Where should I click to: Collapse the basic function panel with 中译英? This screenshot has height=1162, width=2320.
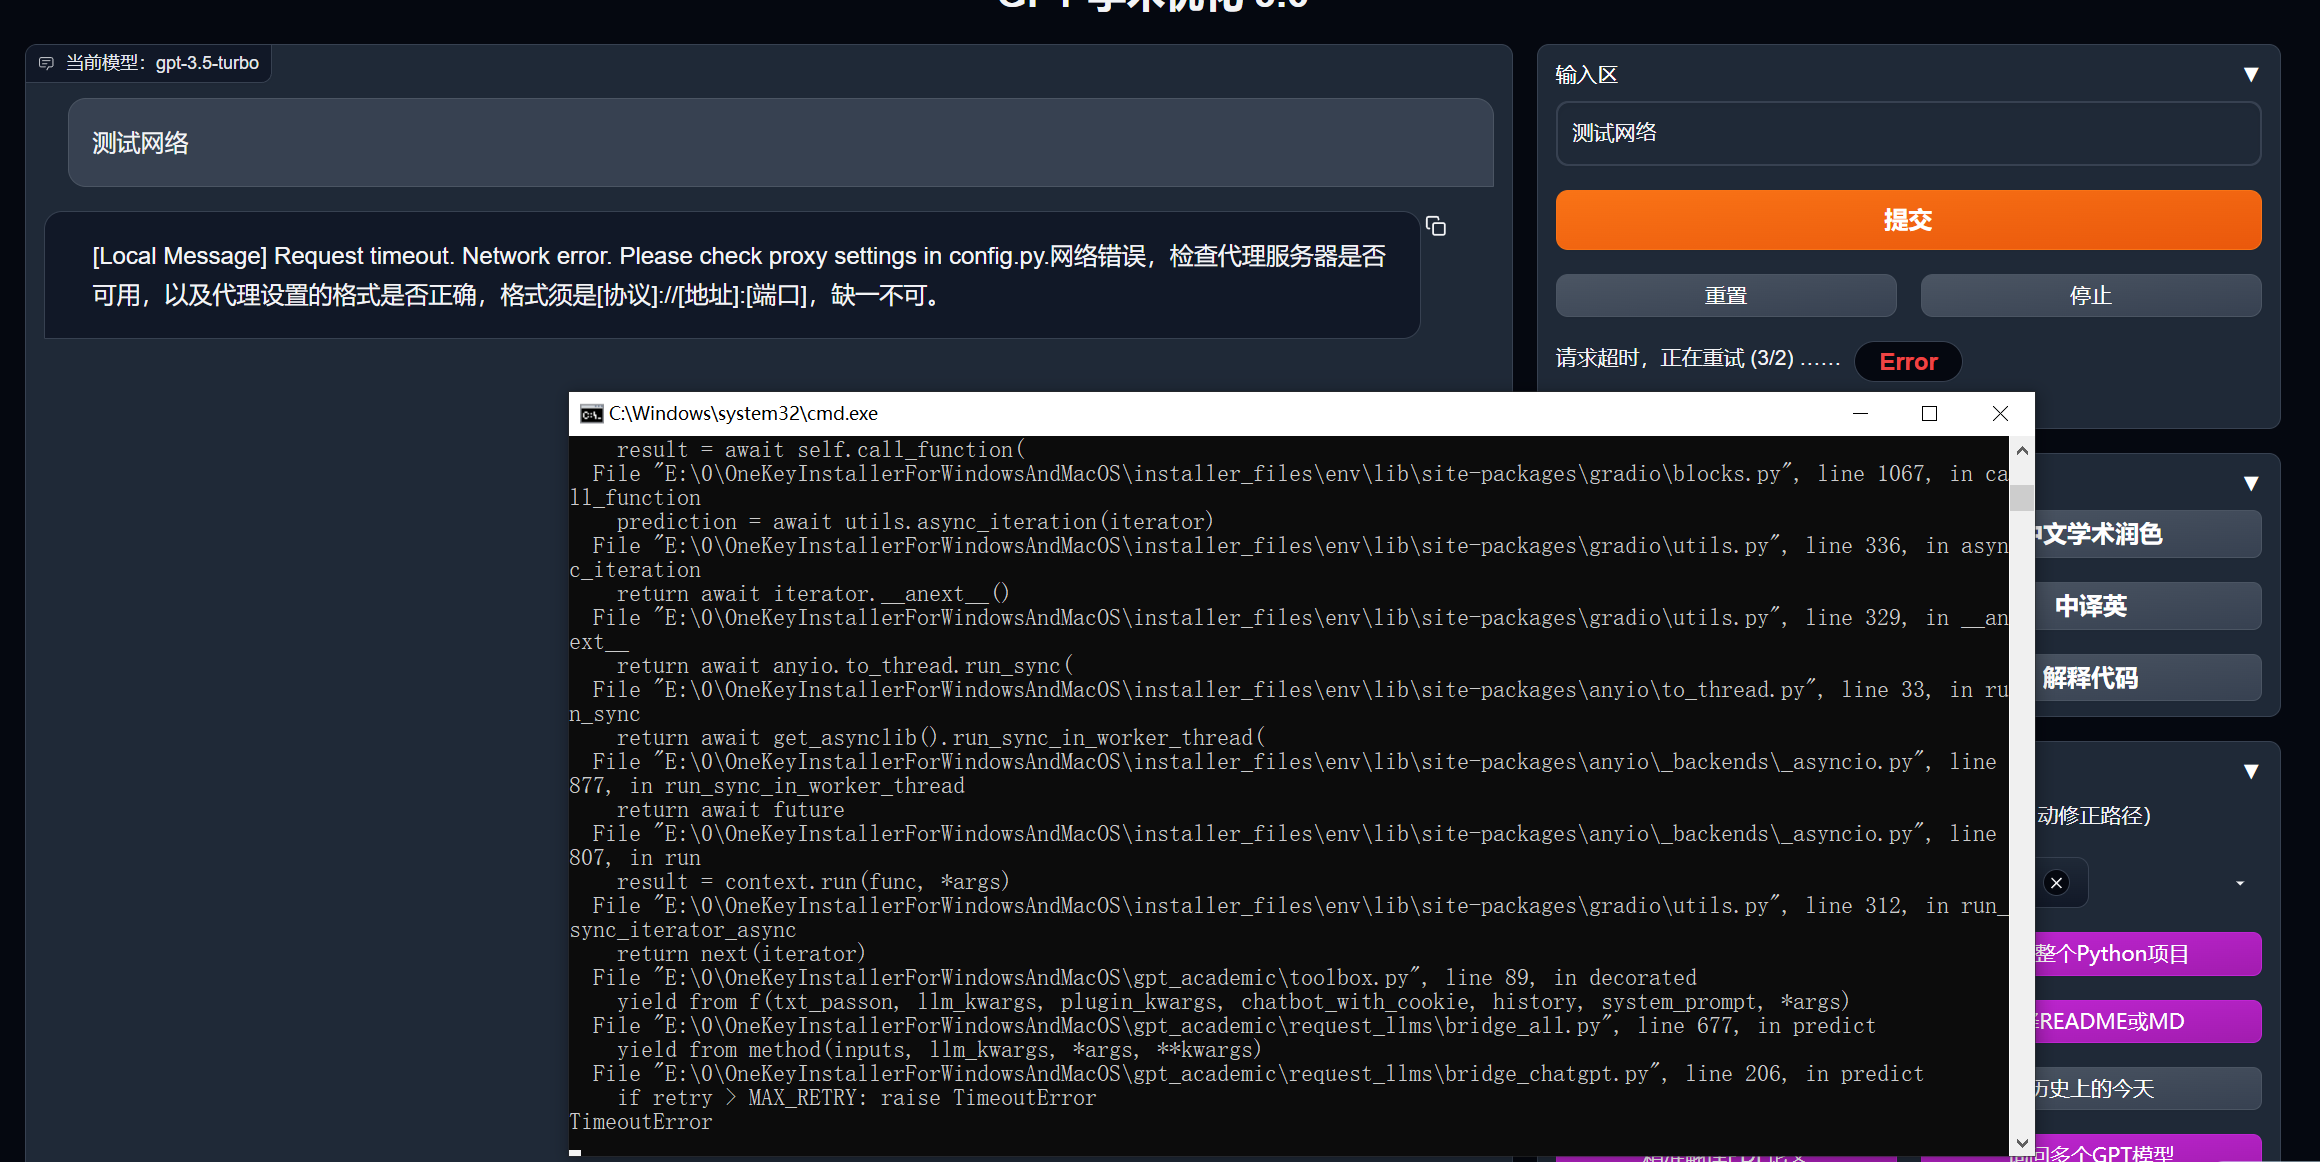[2251, 484]
